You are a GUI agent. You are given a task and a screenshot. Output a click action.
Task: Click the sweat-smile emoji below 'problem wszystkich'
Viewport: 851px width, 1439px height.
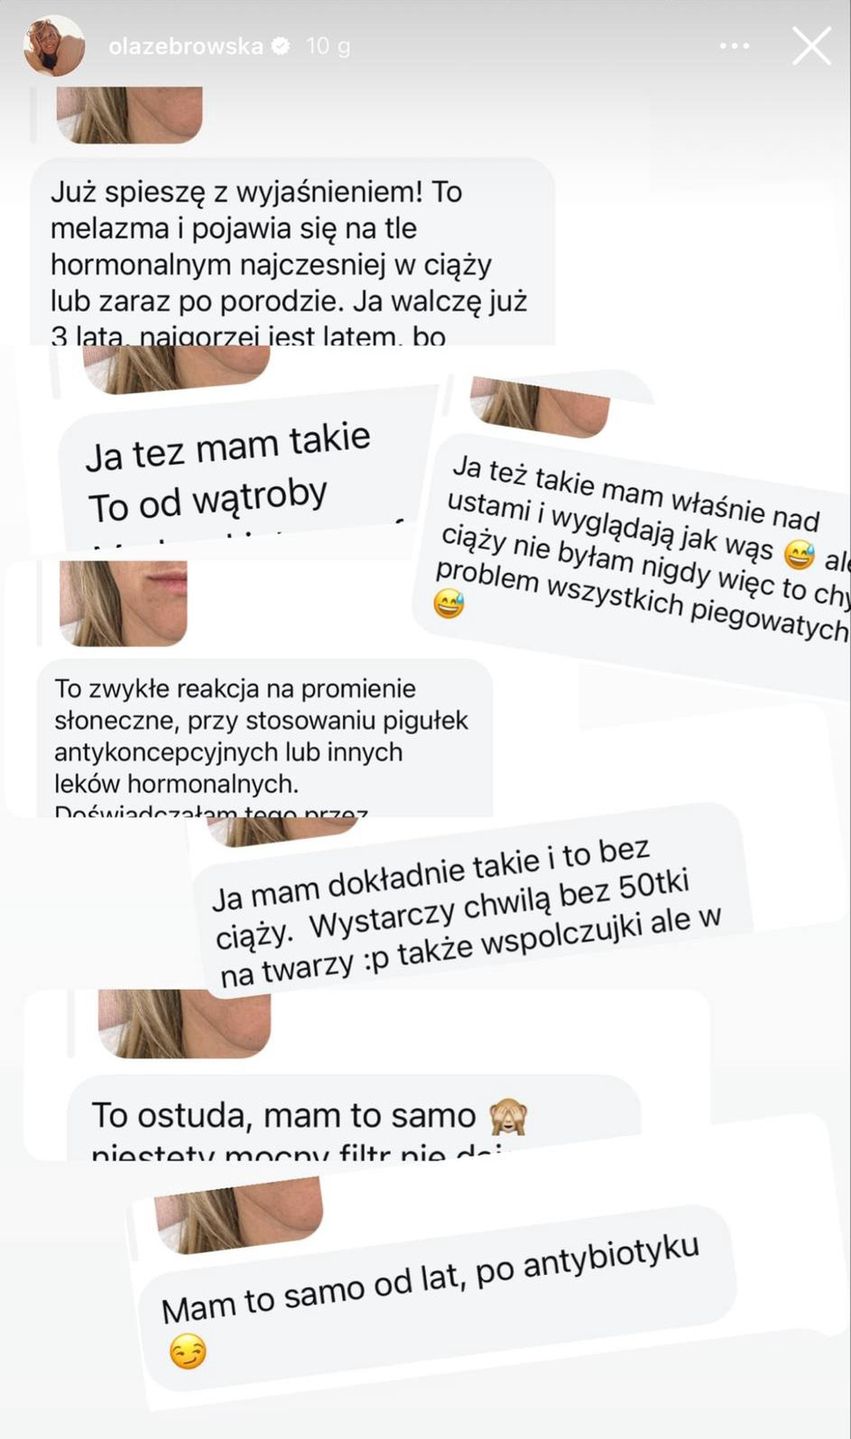(448, 604)
